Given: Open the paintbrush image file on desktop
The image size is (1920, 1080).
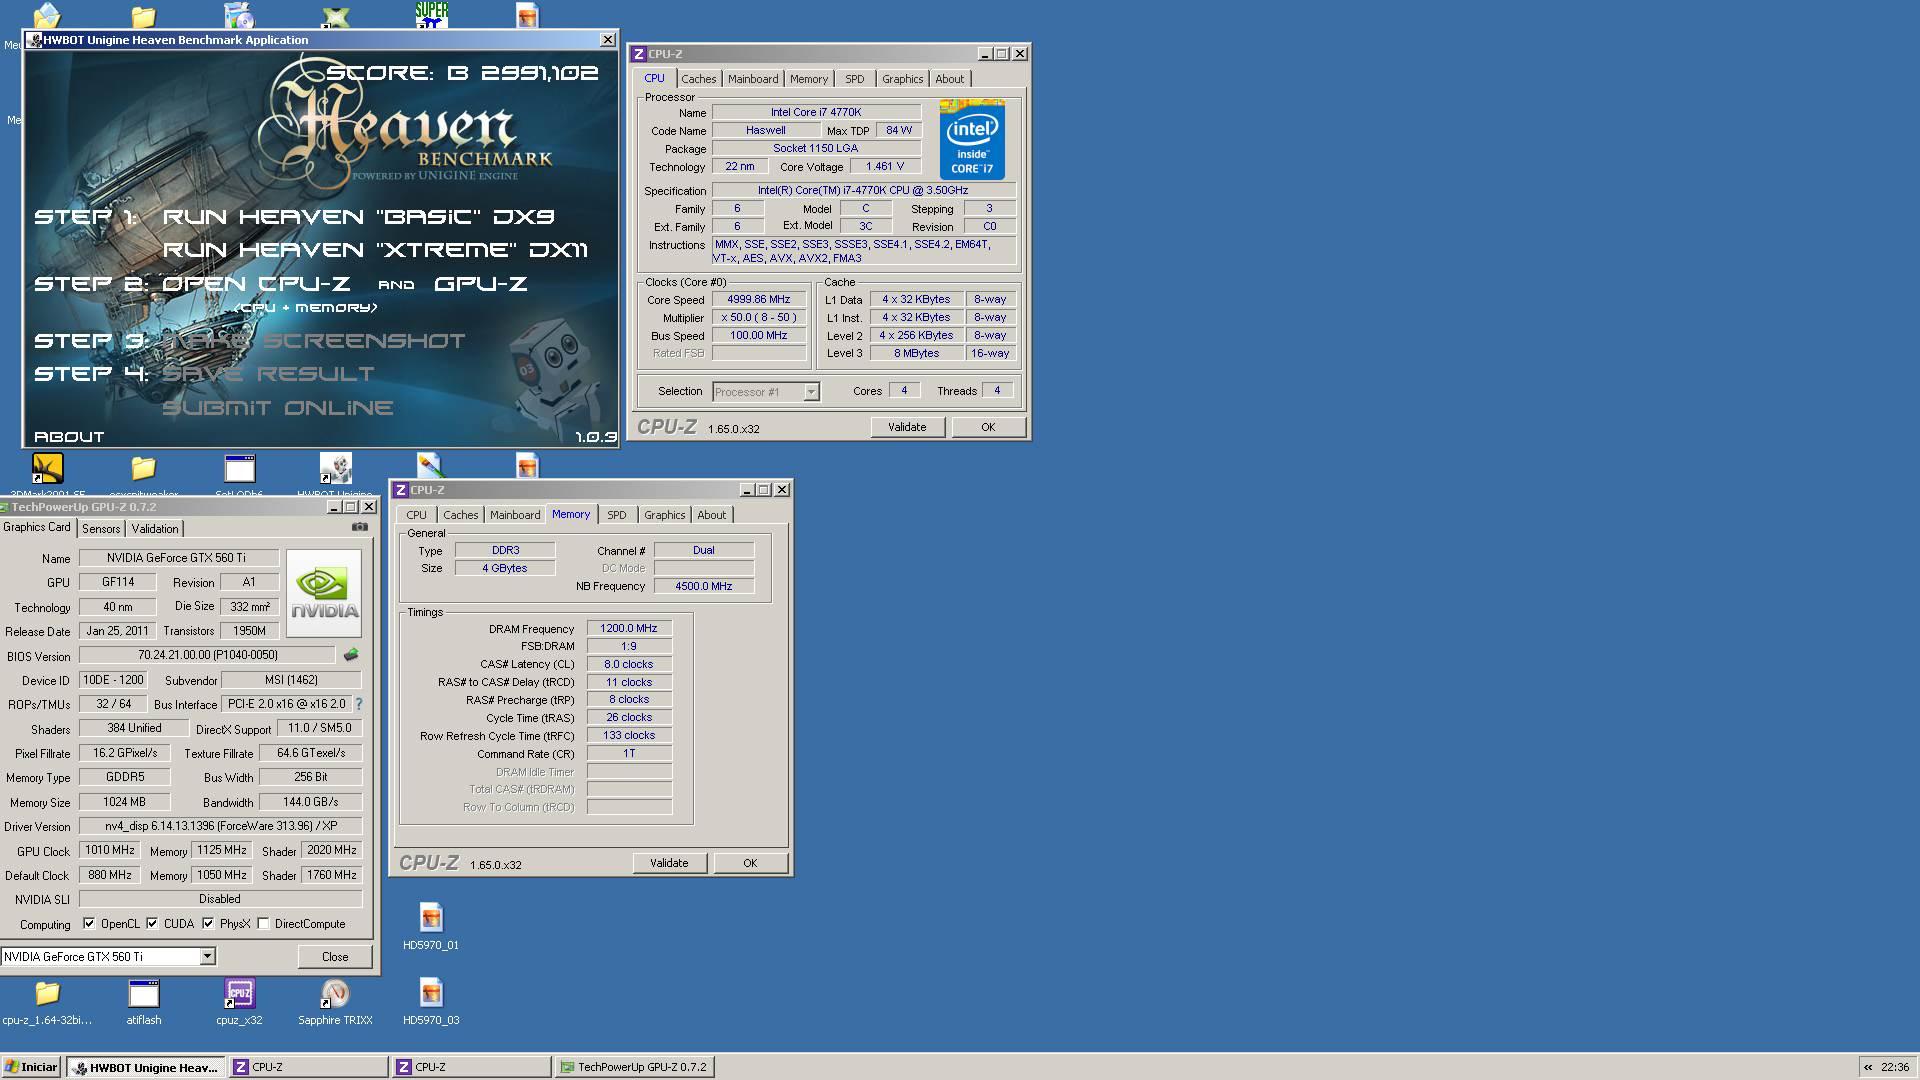Looking at the screenshot, I should [x=430, y=466].
